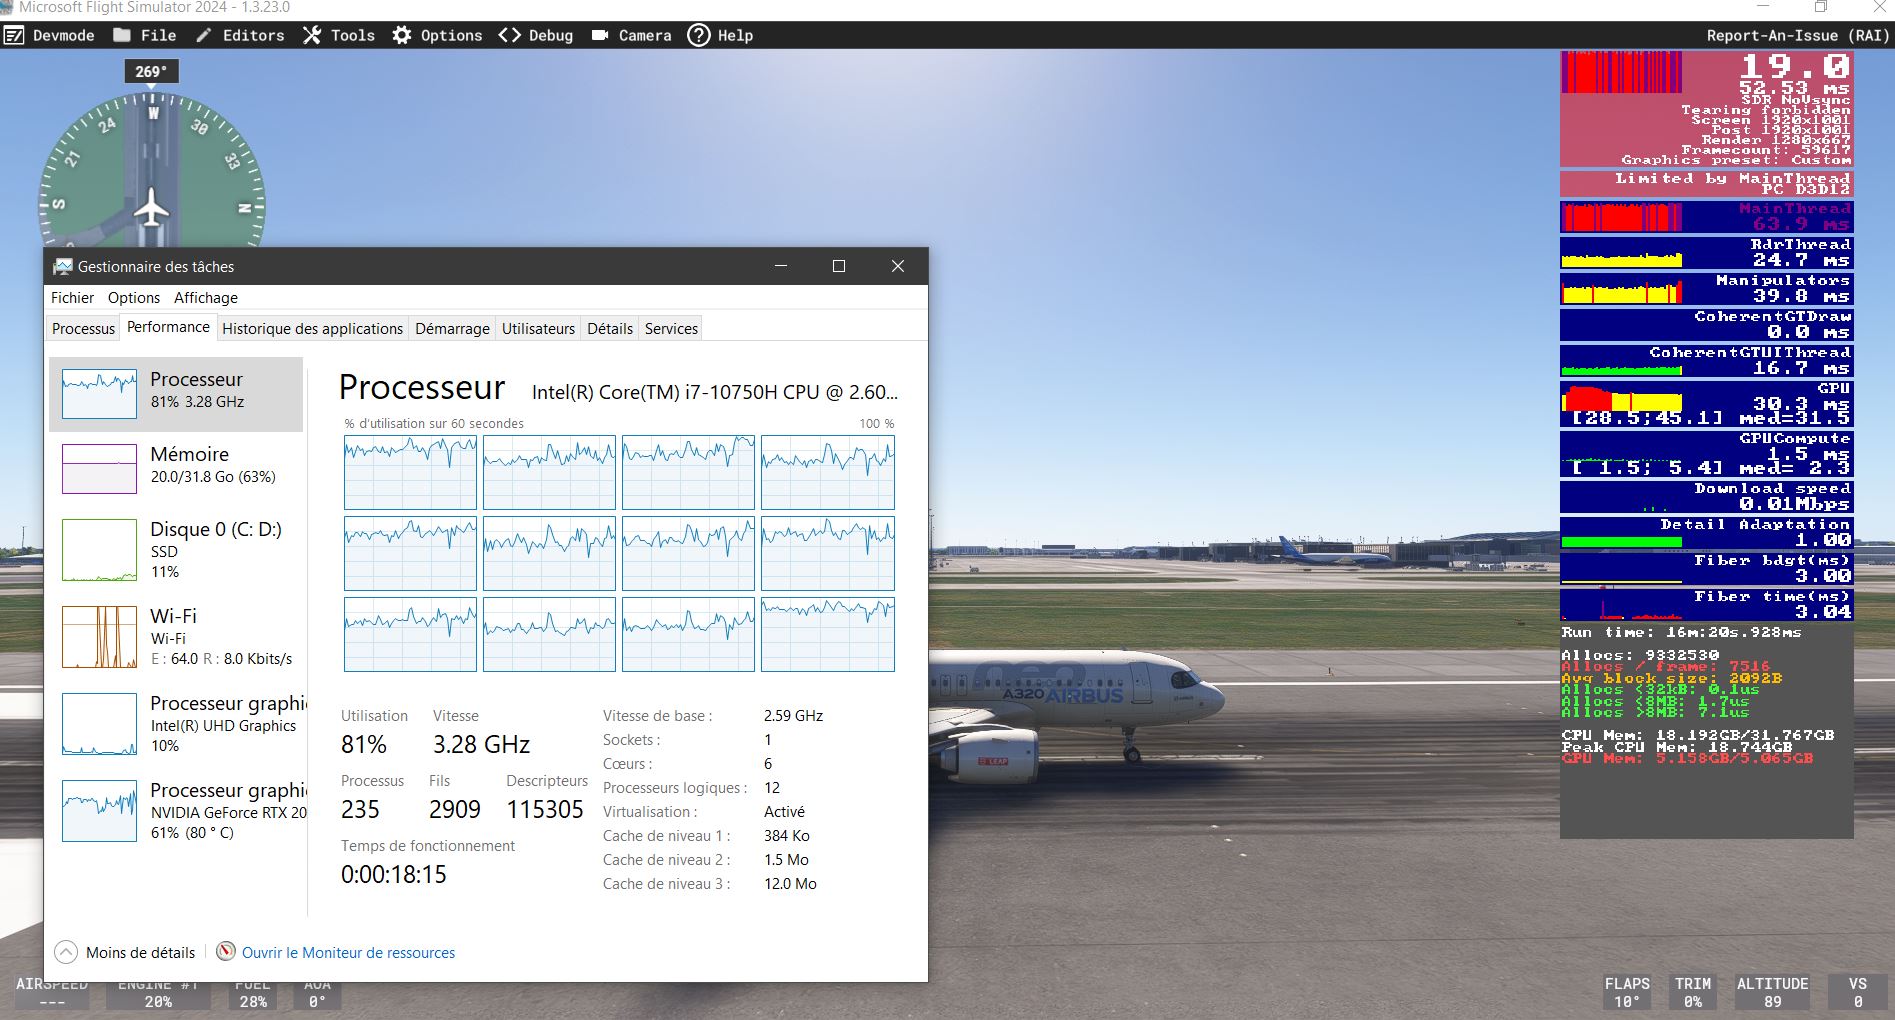Open the File menu in Flight Simulator
This screenshot has width=1895, height=1020.
(x=145, y=35)
